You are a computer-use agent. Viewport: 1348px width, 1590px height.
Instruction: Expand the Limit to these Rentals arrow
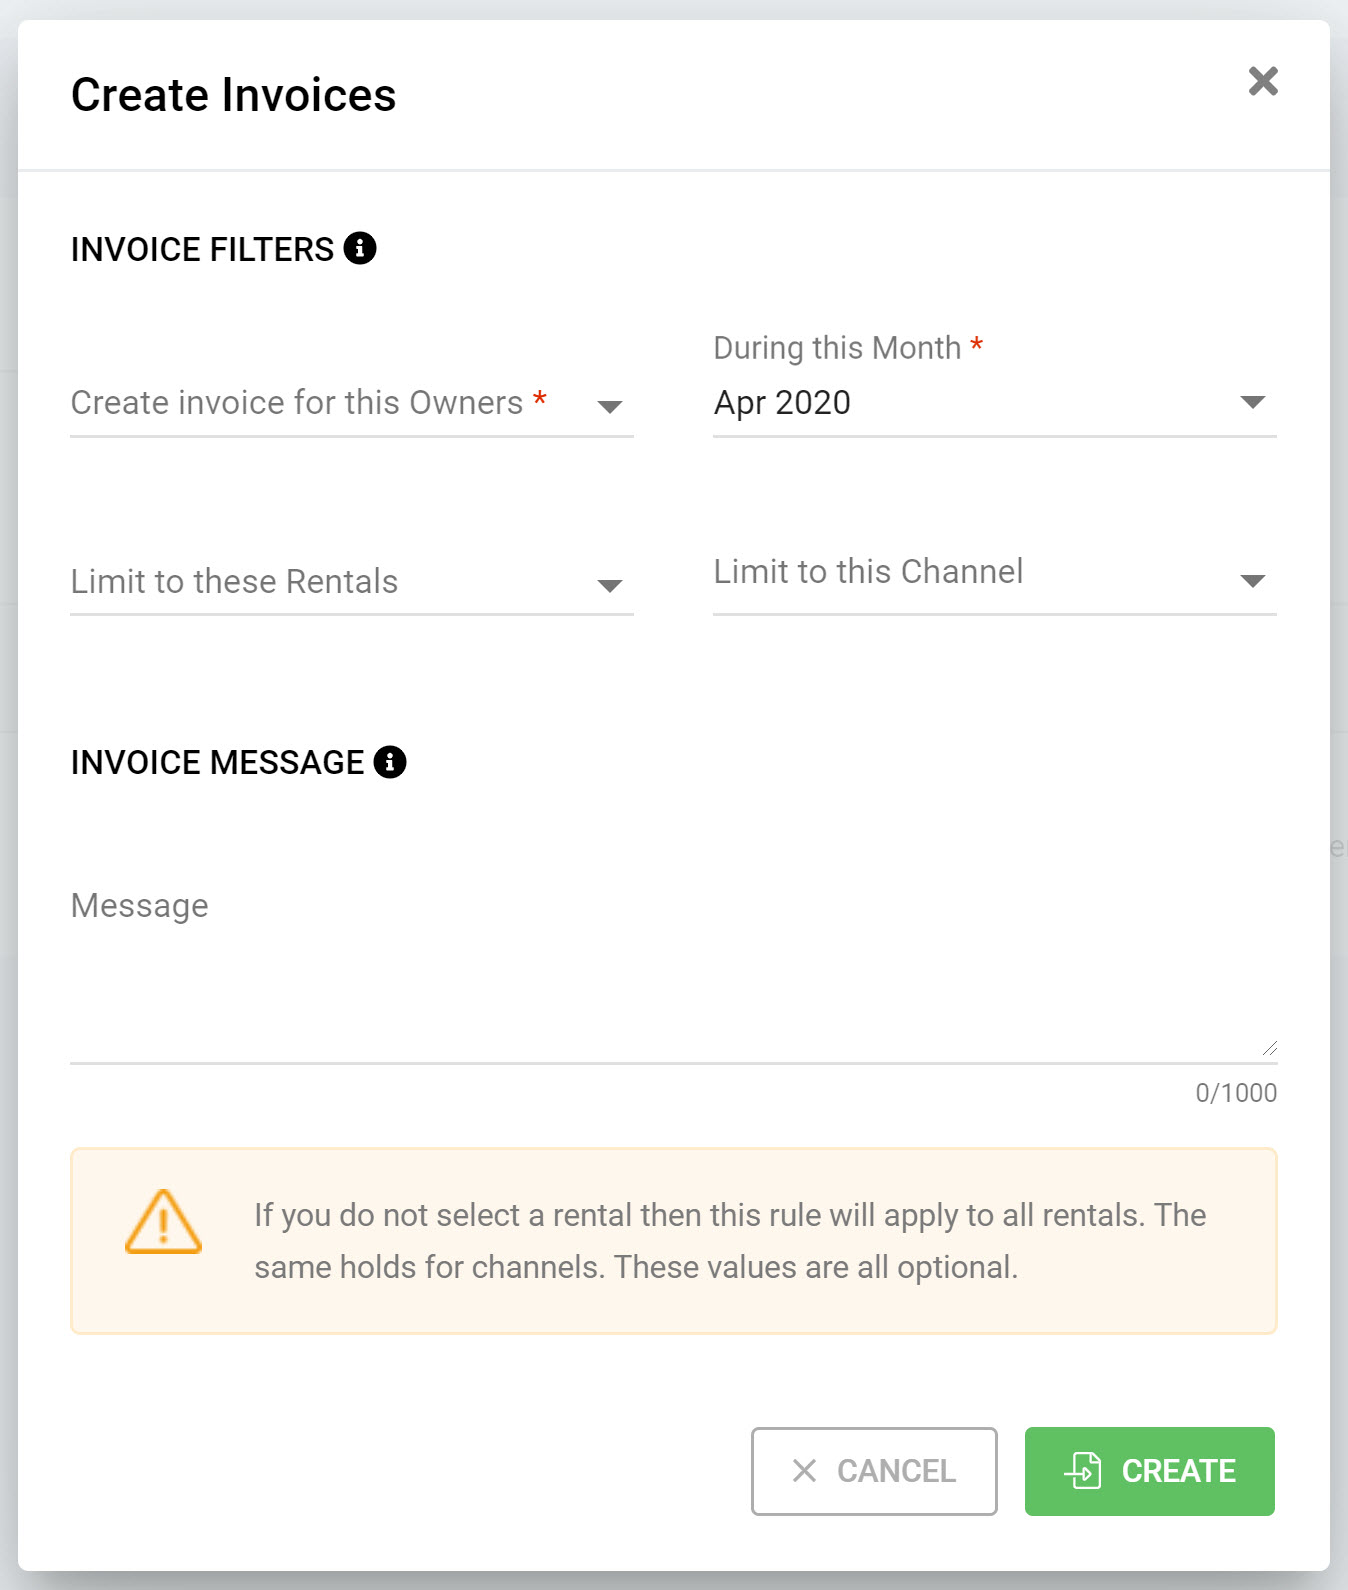point(610,585)
